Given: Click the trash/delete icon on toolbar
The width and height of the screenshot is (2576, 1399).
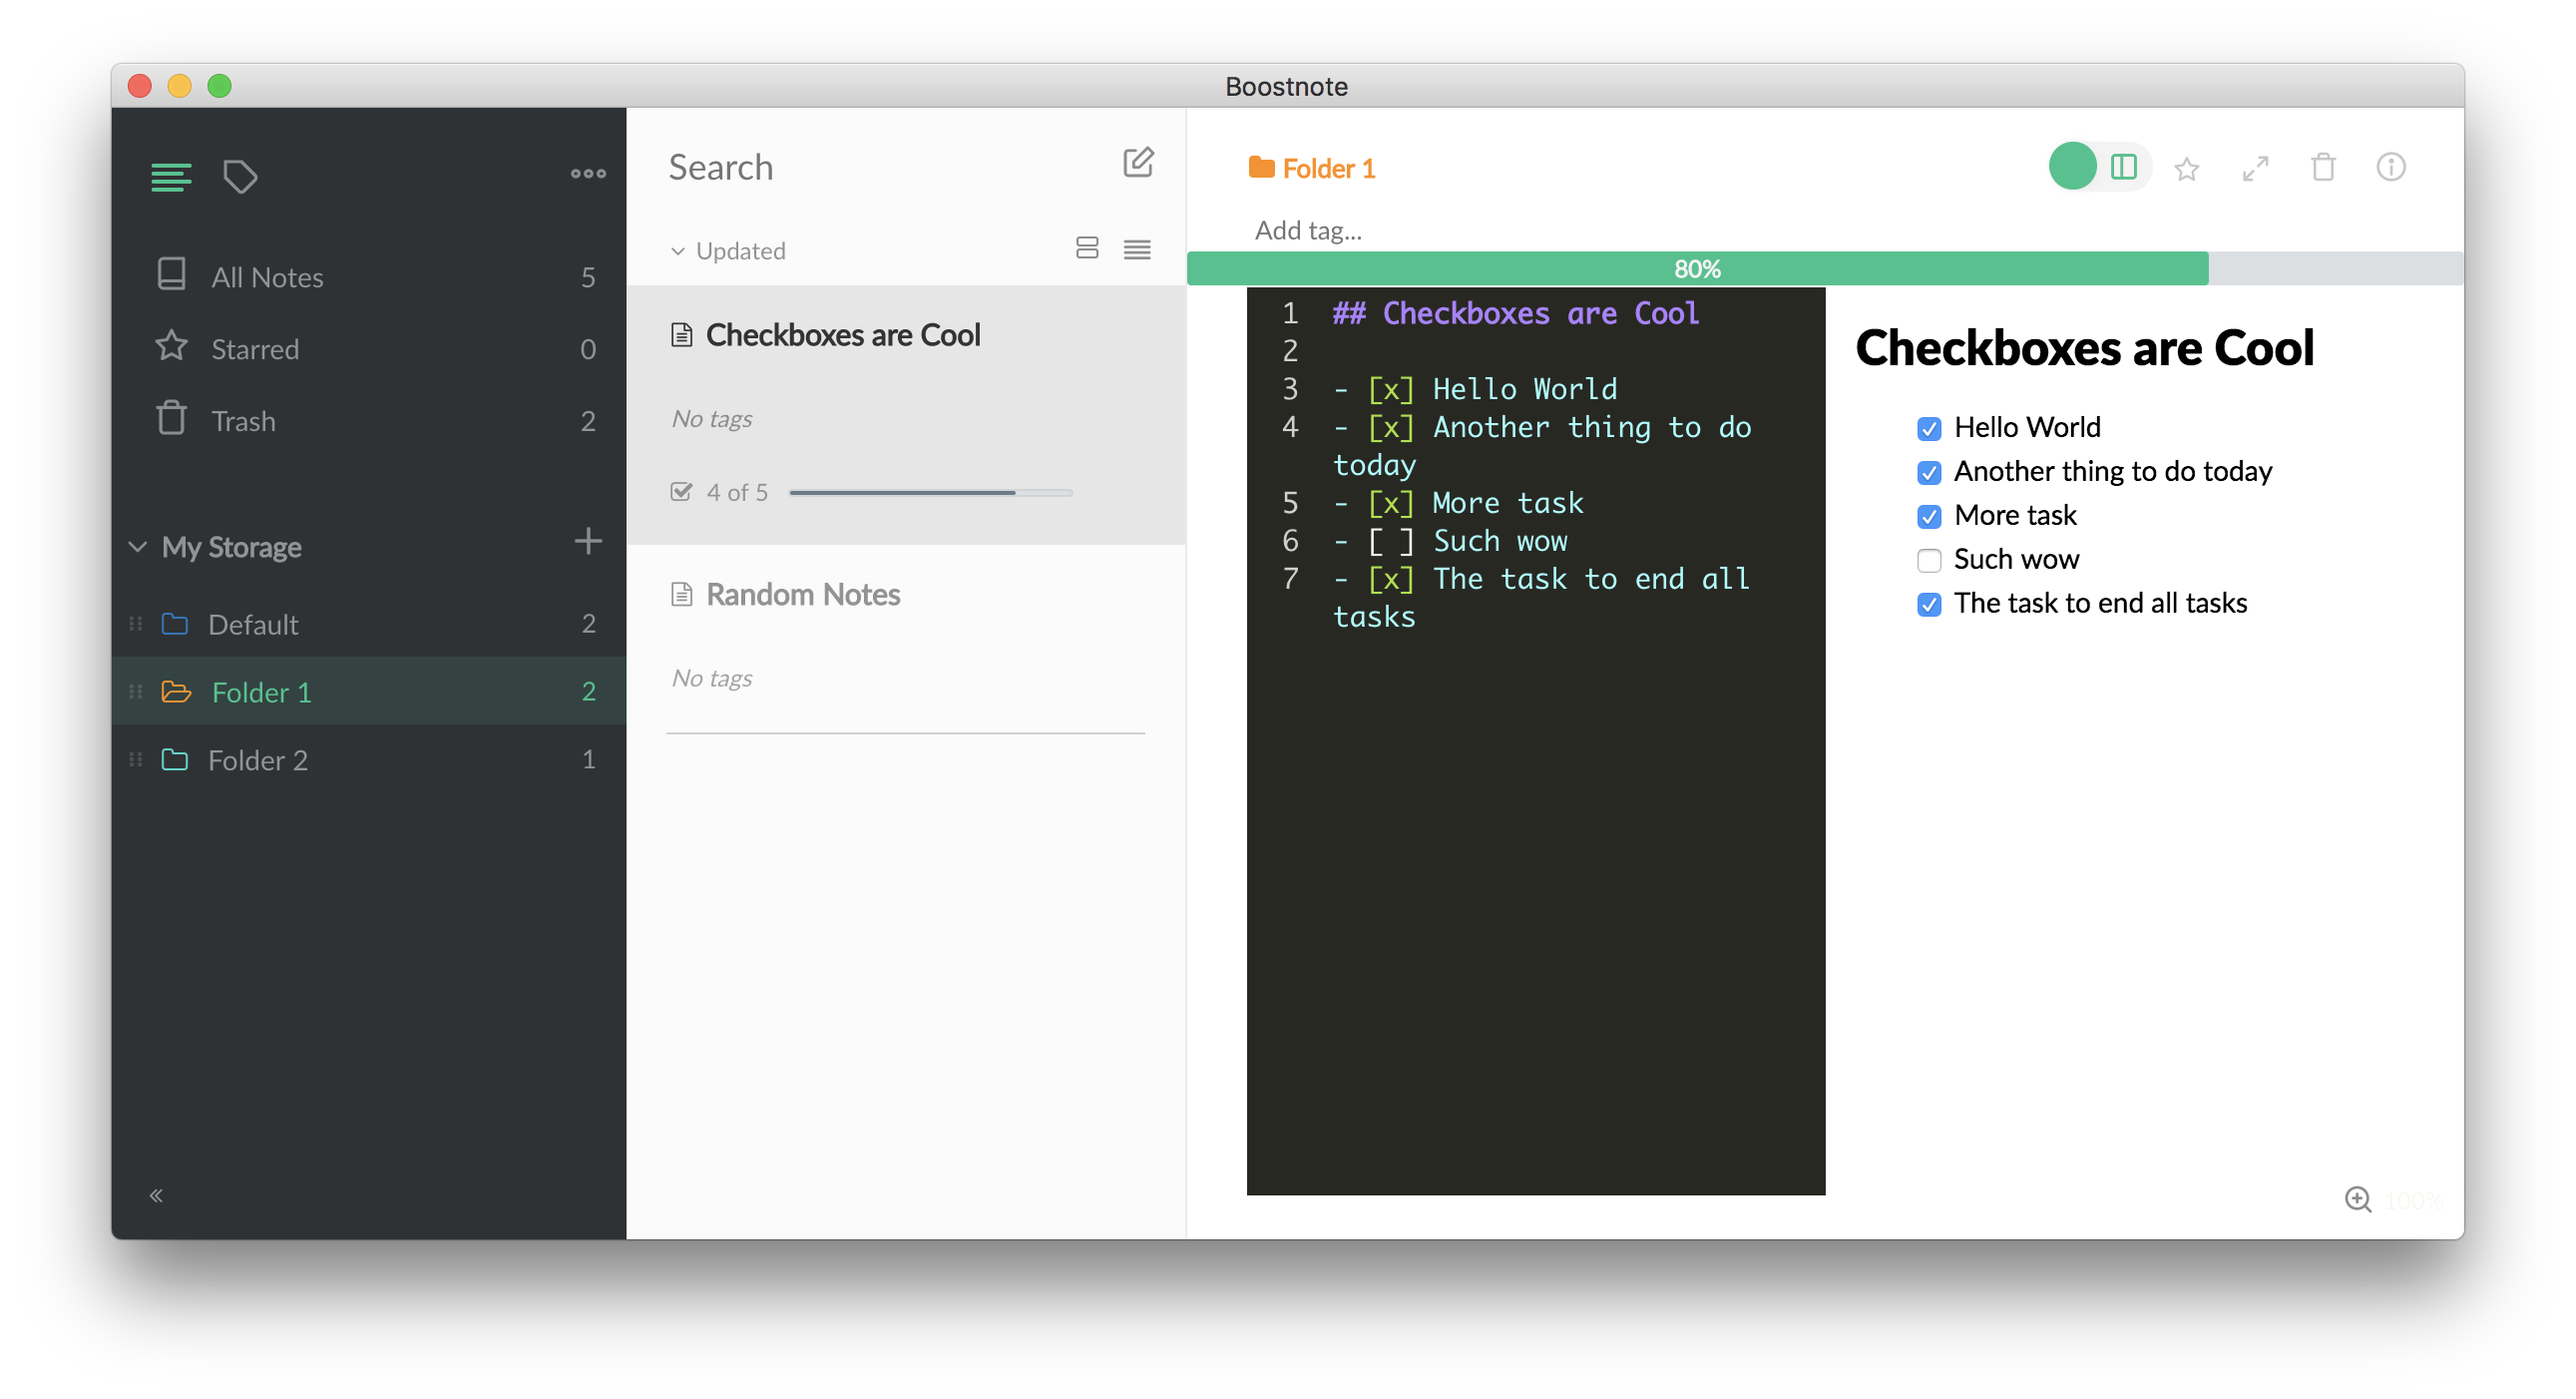Looking at the screenshot, I should (2323, 166).
